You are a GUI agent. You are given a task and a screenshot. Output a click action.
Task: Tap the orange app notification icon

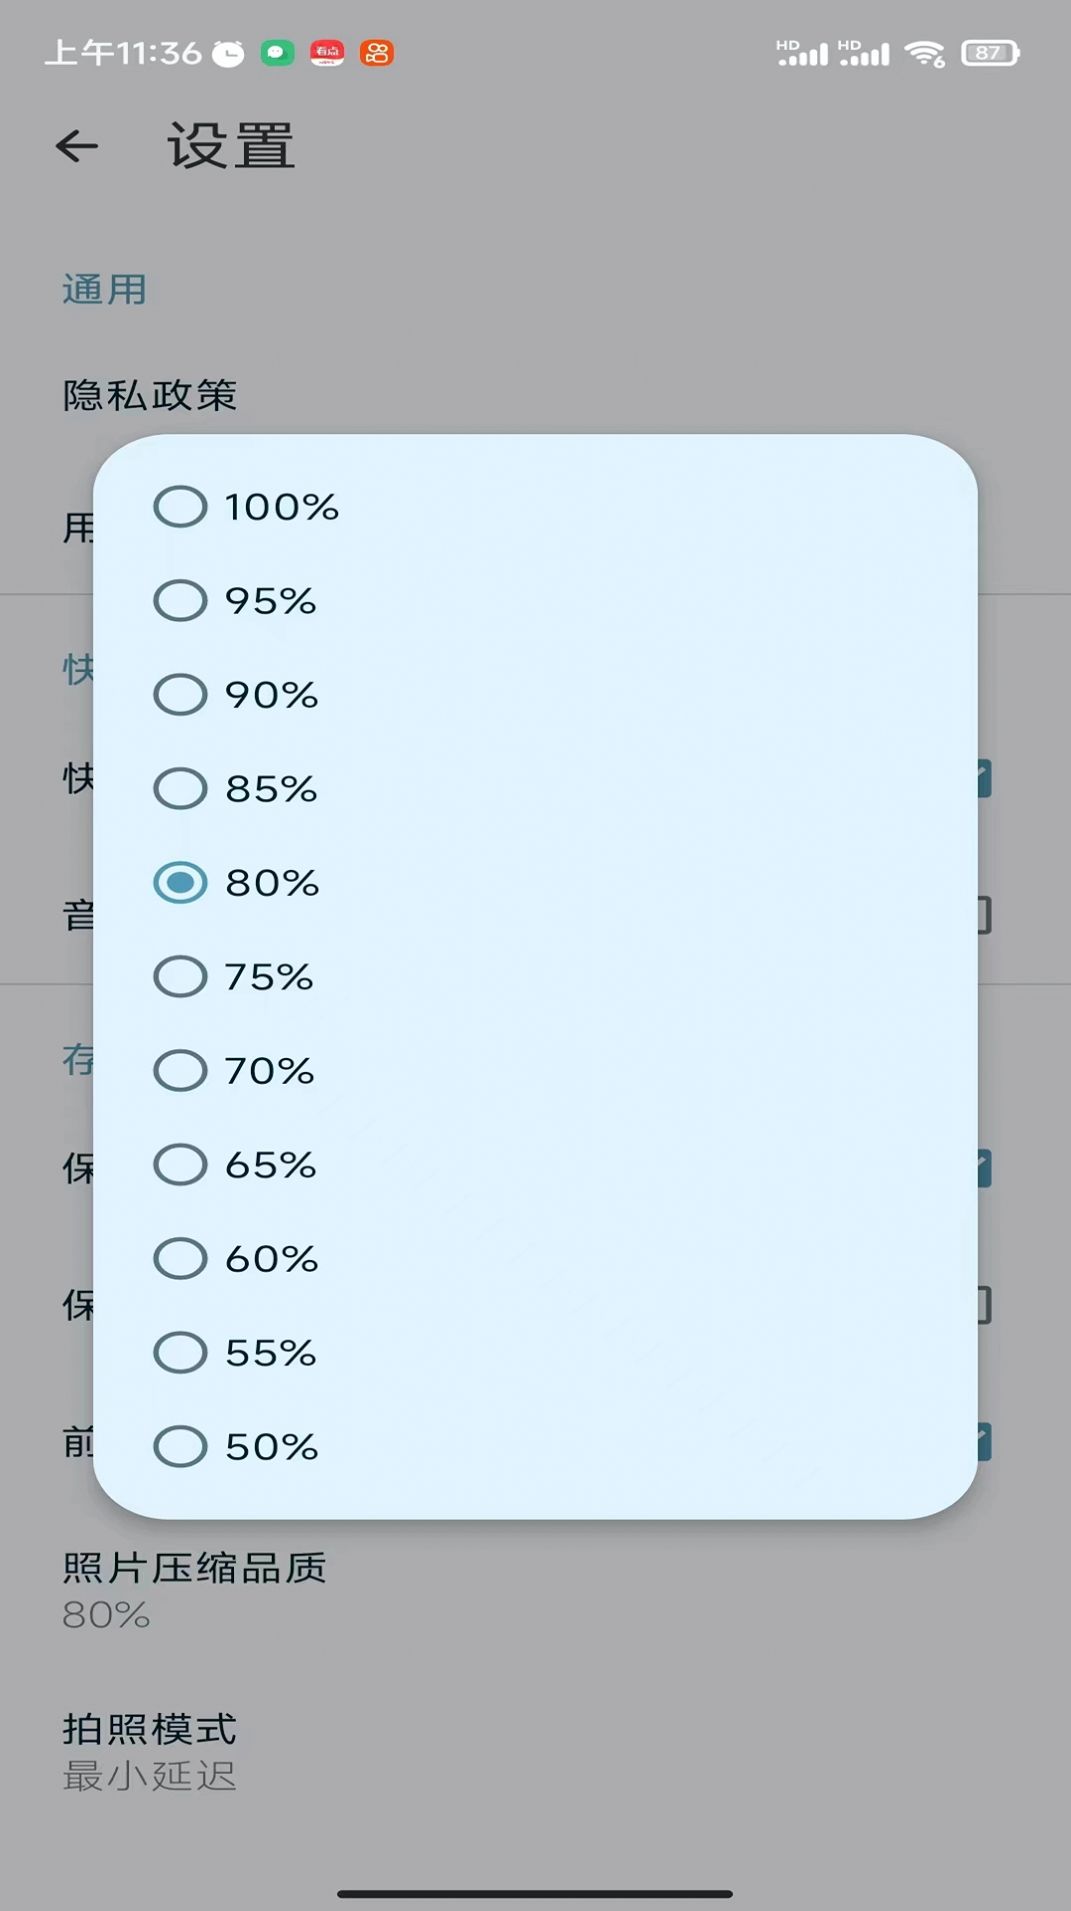(x=377, y=53)
